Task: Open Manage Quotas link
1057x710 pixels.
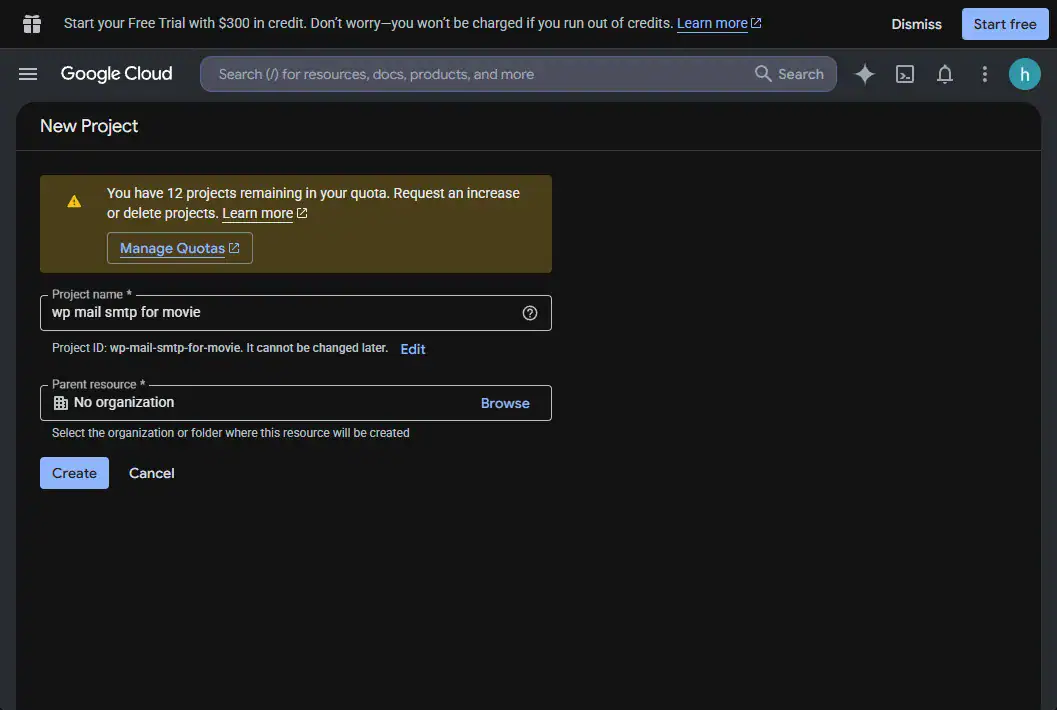Action: pos(179,248)
